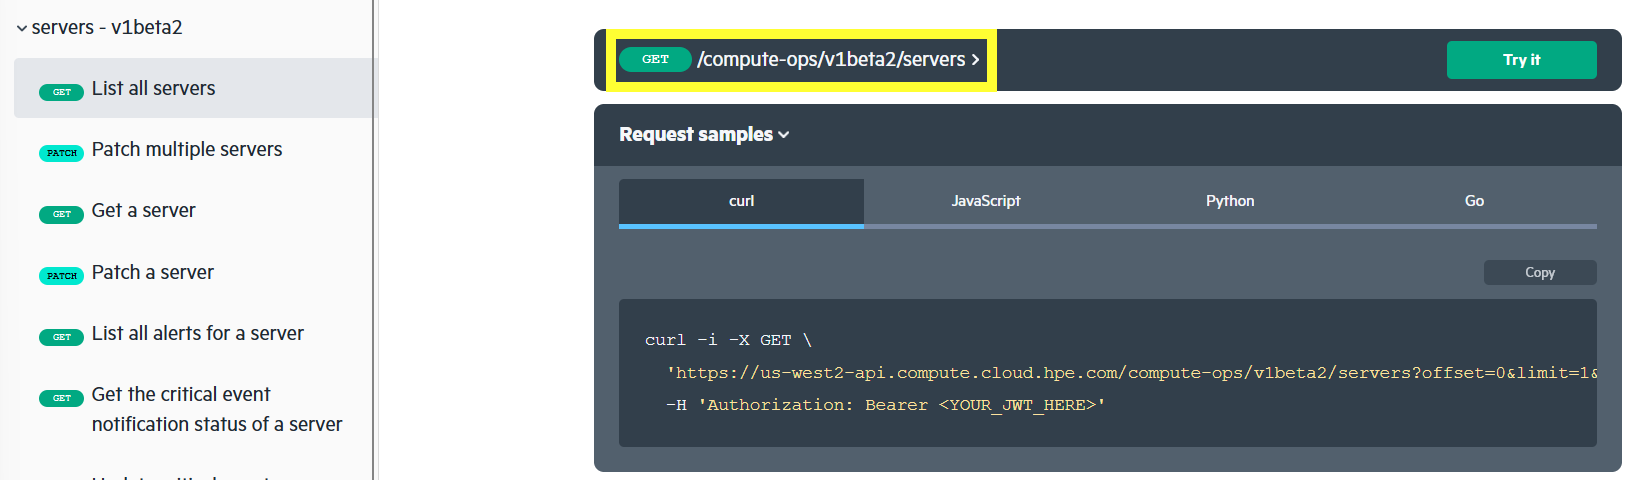The height and width of the screenshot is (480, 1634).
Task: Switch to the Python tab
Action: click(1230, 202)
